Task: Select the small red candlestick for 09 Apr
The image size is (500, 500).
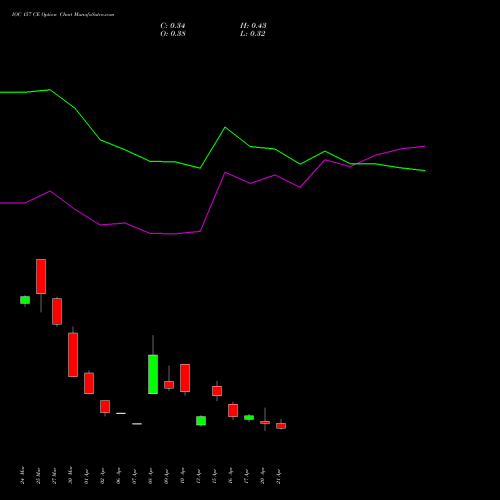Action: 169,385
